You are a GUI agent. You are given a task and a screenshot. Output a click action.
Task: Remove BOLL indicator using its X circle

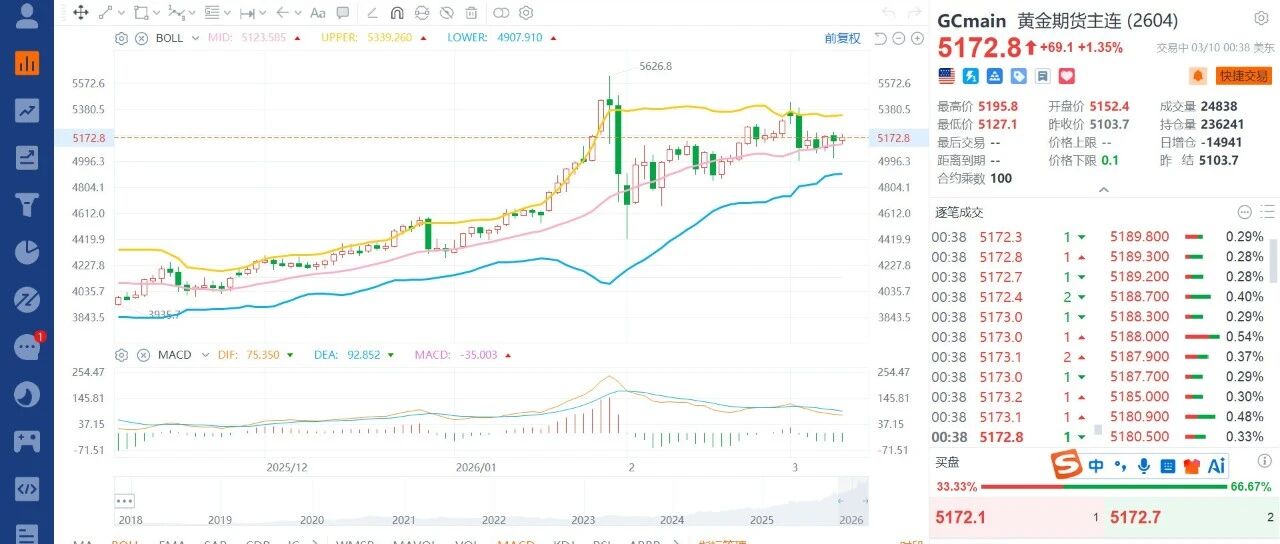[141, 38]
